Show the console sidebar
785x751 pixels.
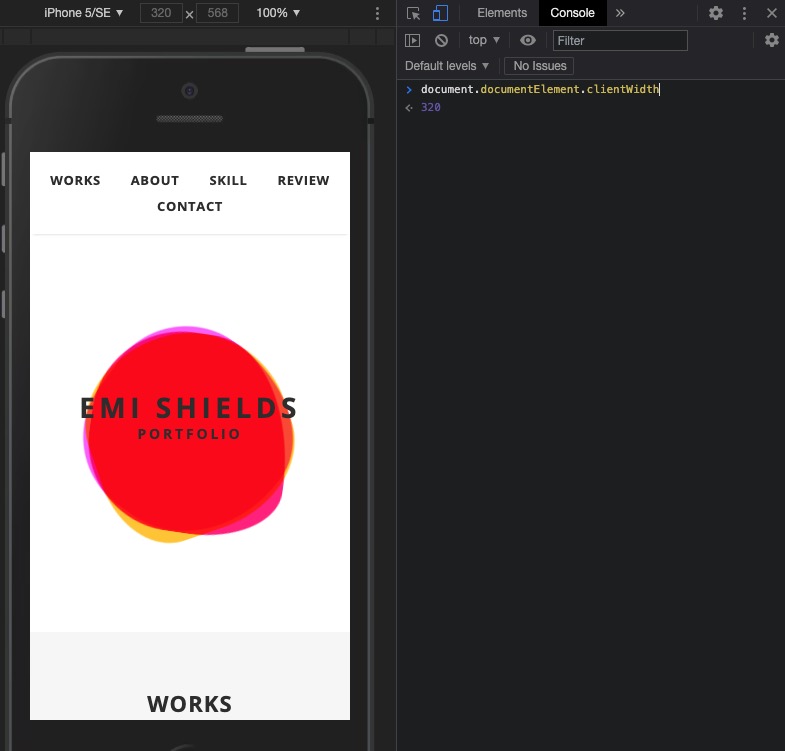[x=412, y=40]
